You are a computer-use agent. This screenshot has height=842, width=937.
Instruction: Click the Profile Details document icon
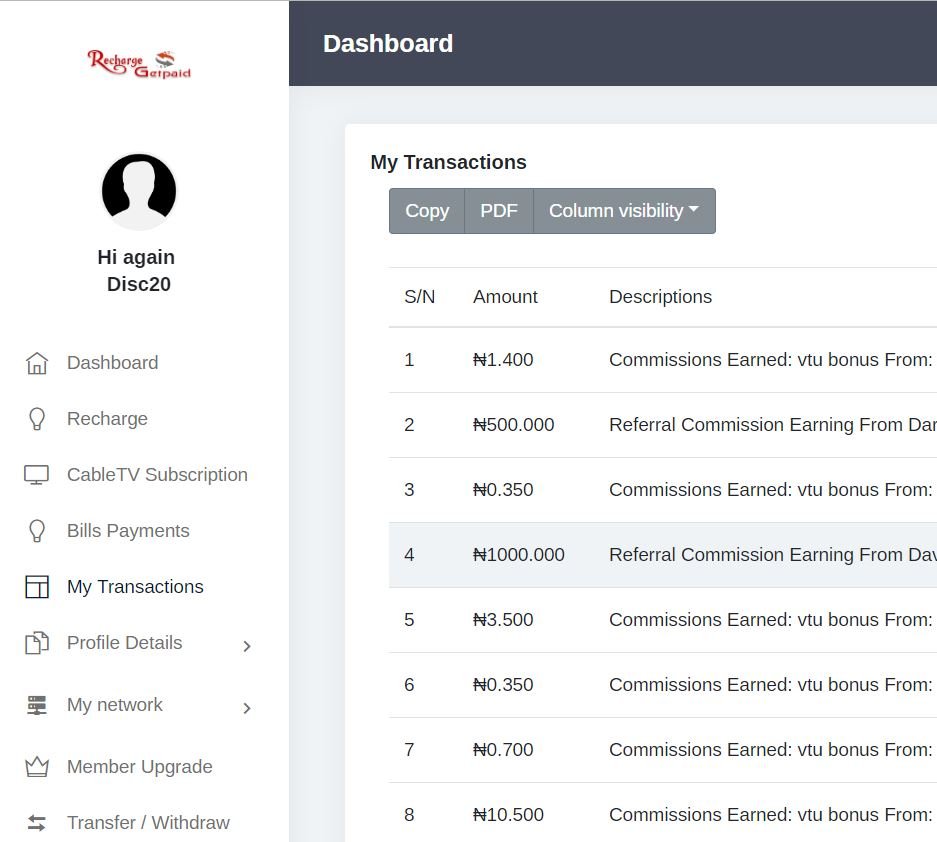pos(36,643)
